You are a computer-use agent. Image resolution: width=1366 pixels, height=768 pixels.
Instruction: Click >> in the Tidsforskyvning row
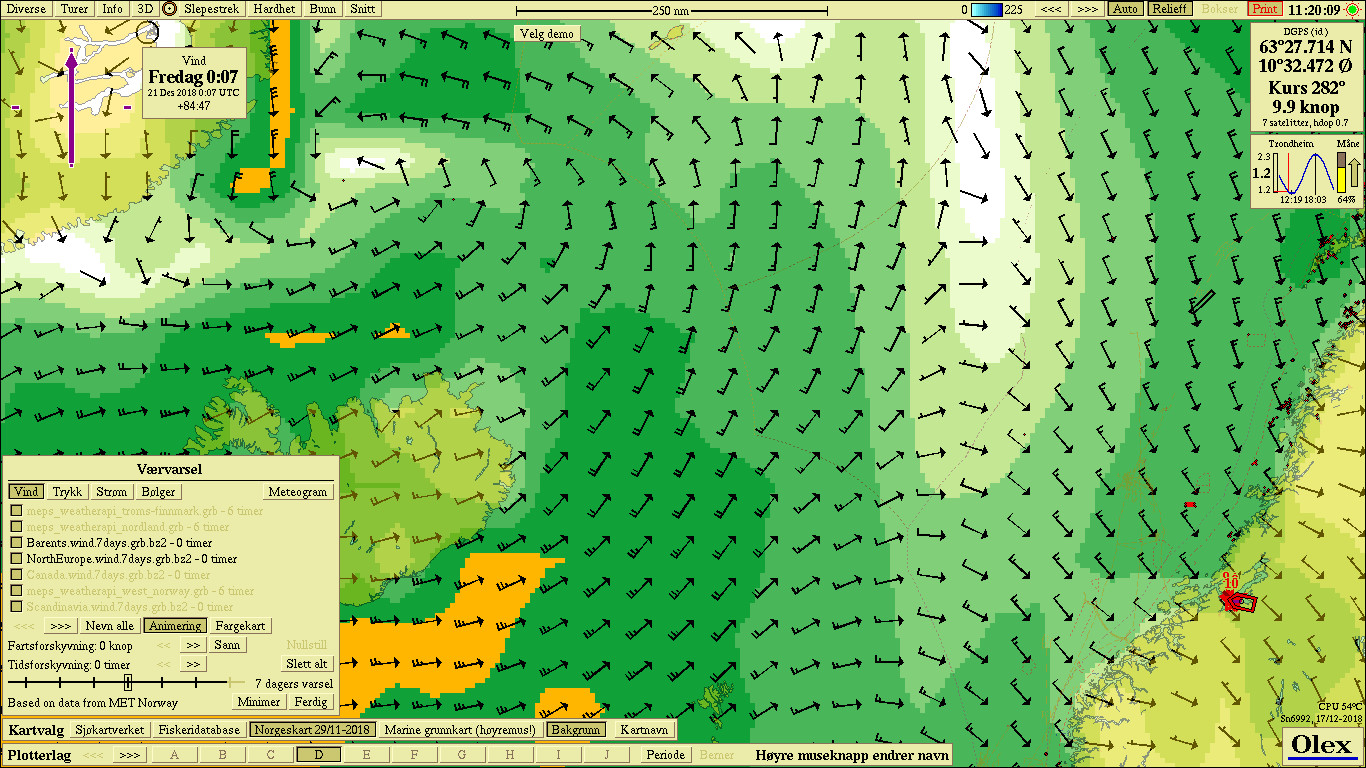pos(193,664)
